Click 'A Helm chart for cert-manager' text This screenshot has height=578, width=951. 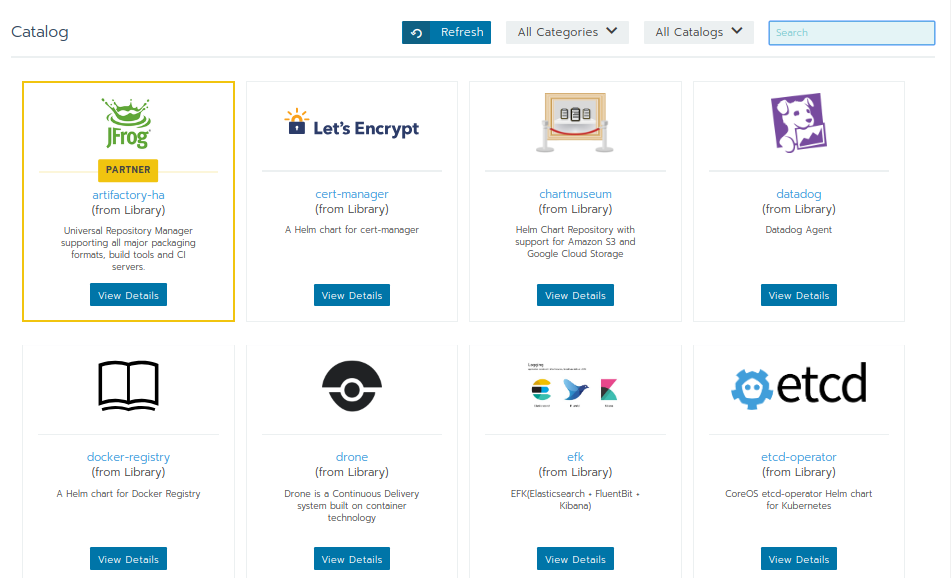352,230
